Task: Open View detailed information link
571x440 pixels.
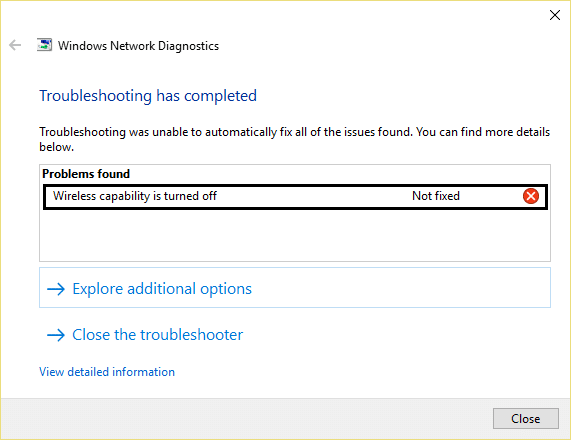Action: 107,372
